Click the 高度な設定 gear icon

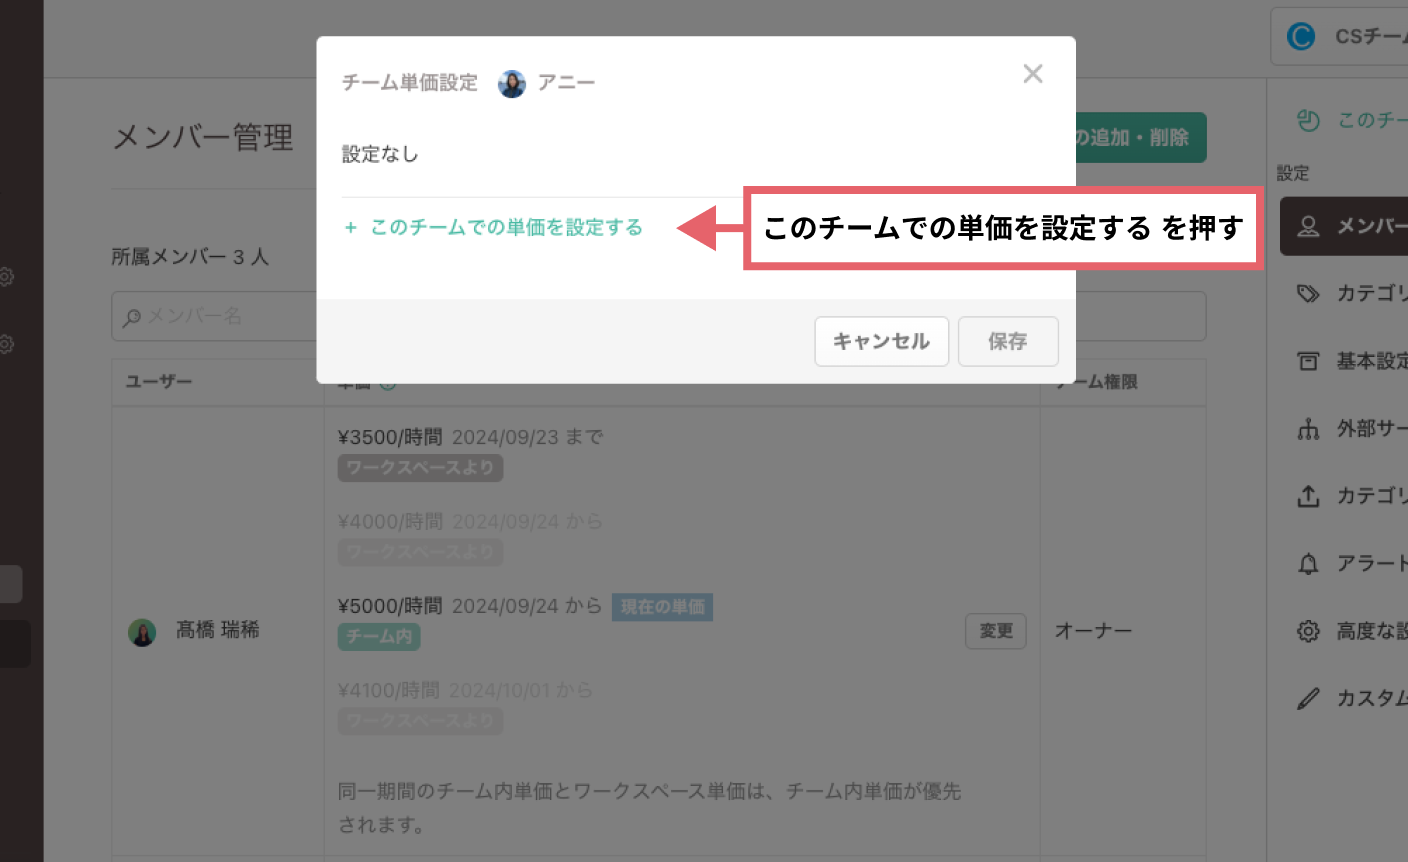(x=1309, y=631)
